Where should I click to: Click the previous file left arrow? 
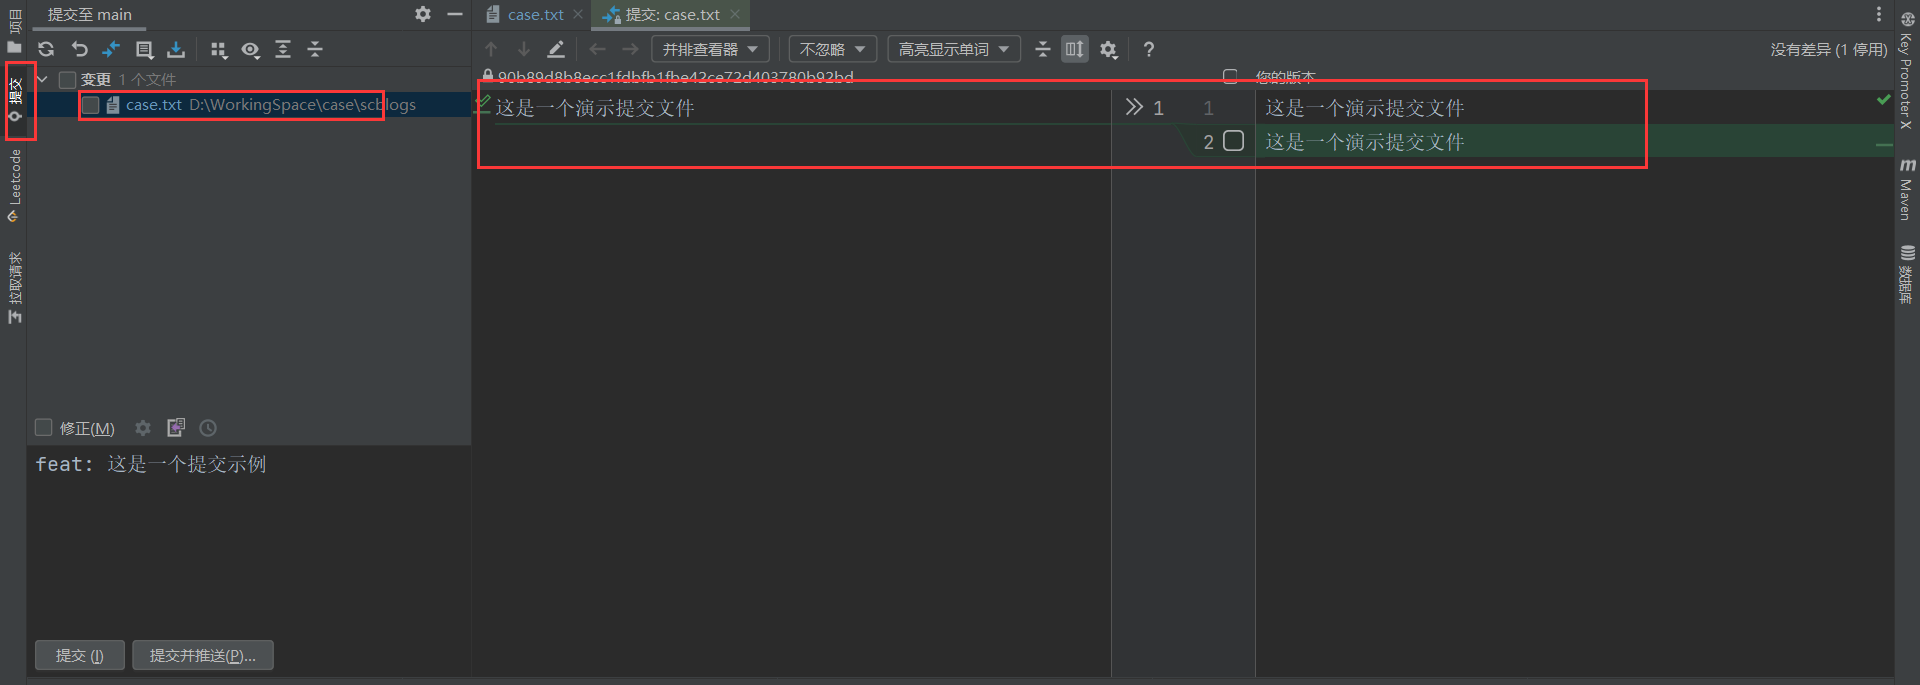pos(598,49)
